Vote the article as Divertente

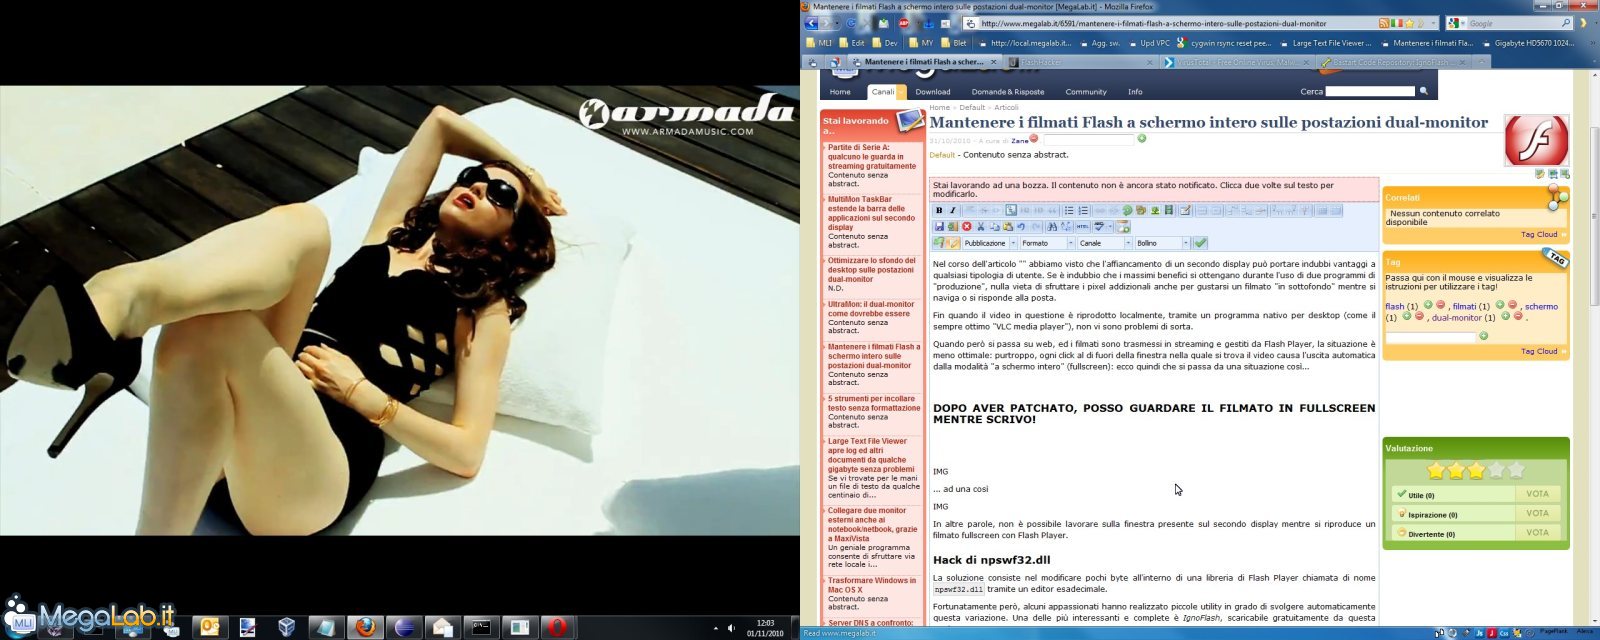click(1538, 532)
